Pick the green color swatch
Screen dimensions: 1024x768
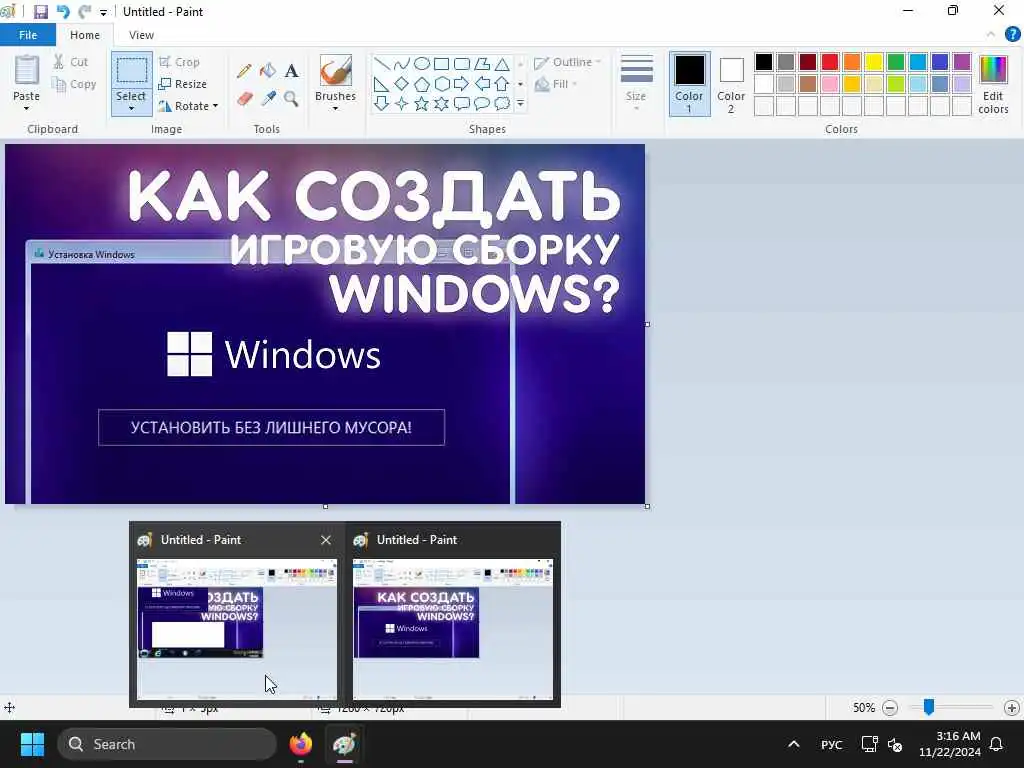pos(896,62)
